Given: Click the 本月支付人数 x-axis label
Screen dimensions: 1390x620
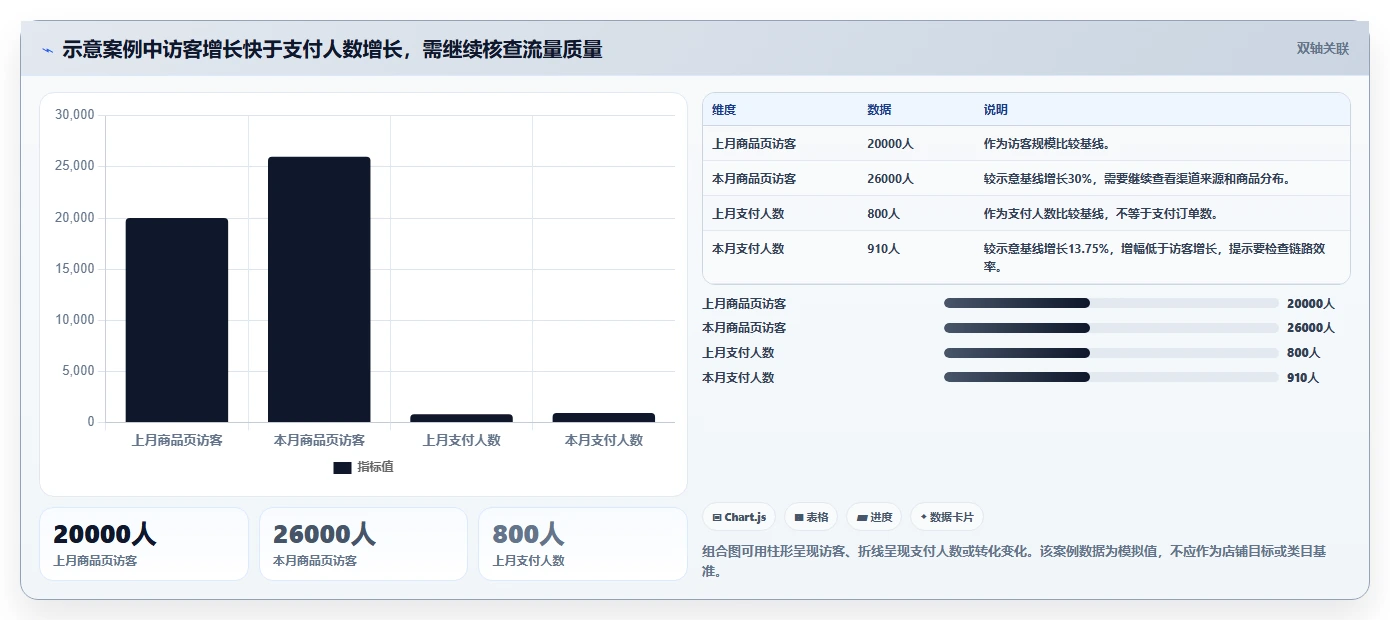Looking at the screenshot, I should pyautogui.click(x=603, y=440).
